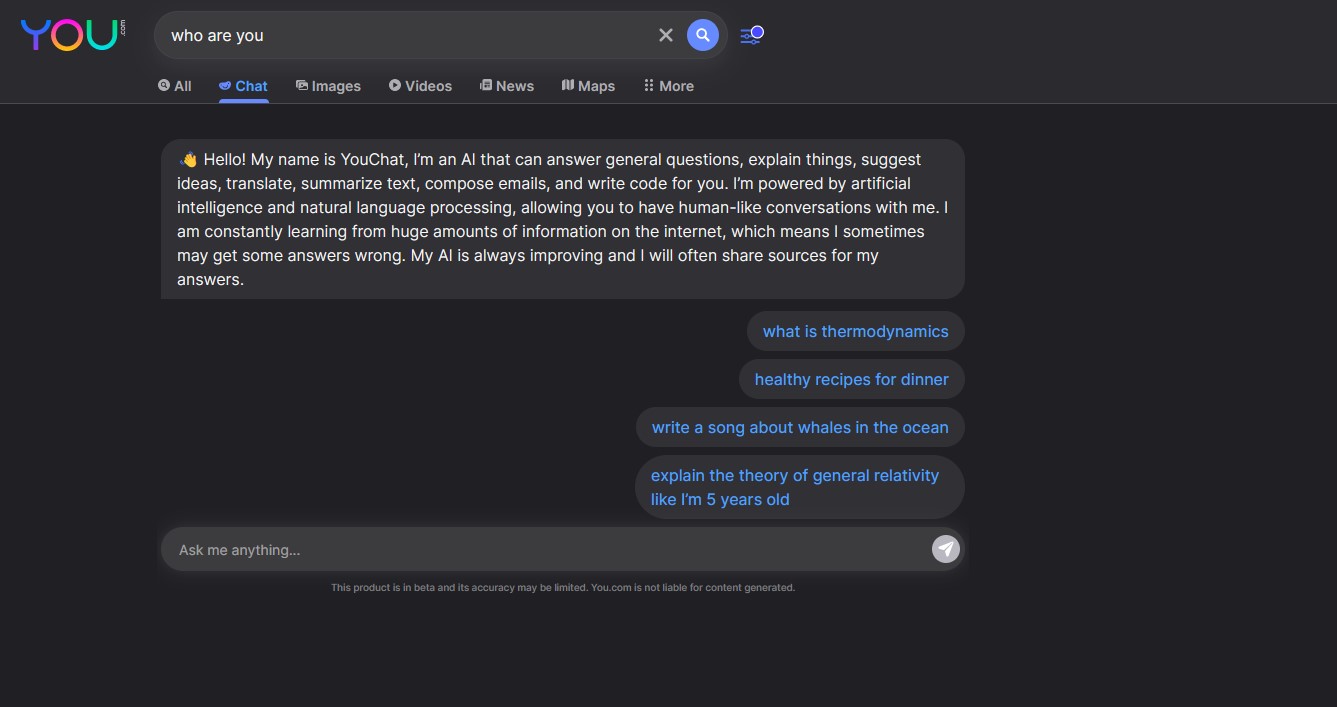Send the message with paper plane icon
Image resolution: width=1337 pixels, height=707 pixels.
click(x=946, y=549)
